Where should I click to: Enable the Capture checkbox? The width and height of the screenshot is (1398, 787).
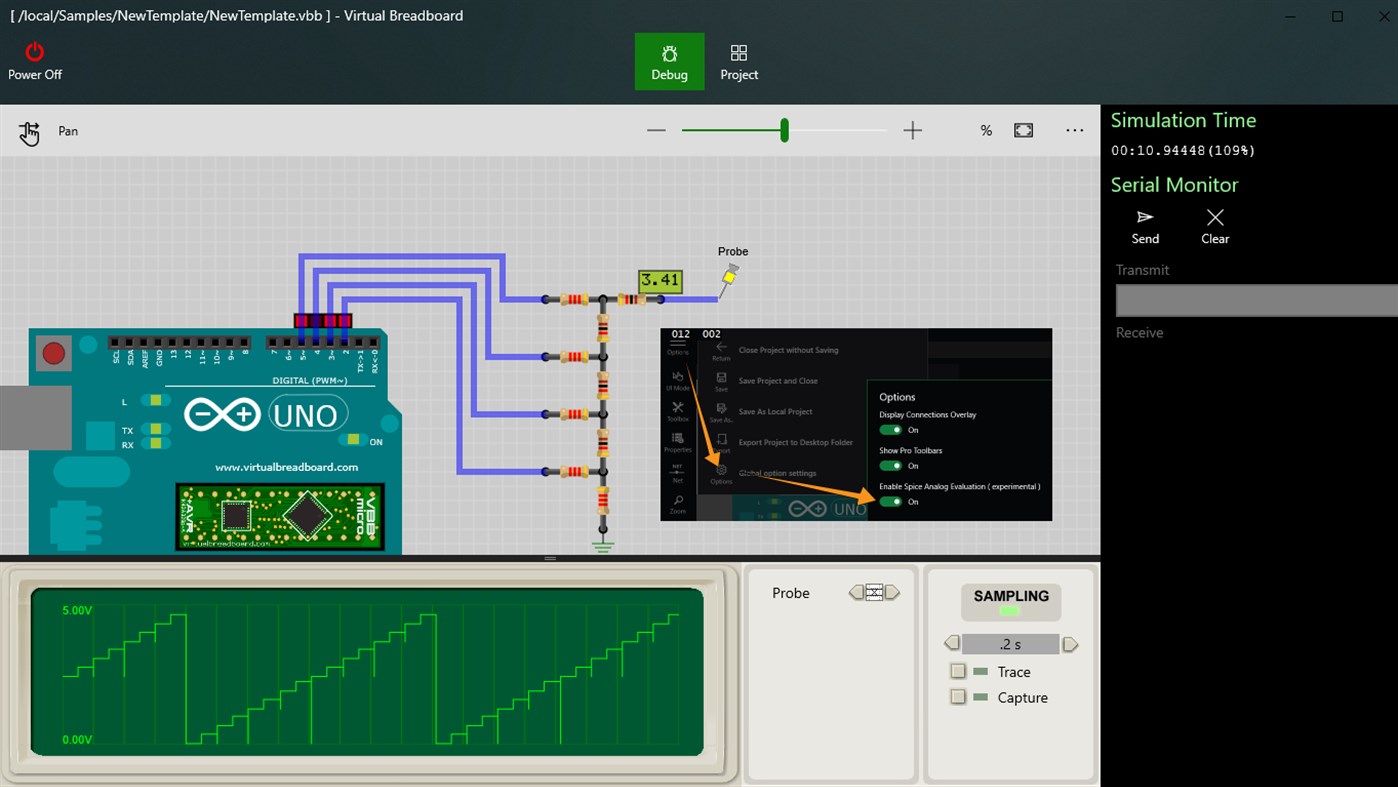click(x=957, y=697)
